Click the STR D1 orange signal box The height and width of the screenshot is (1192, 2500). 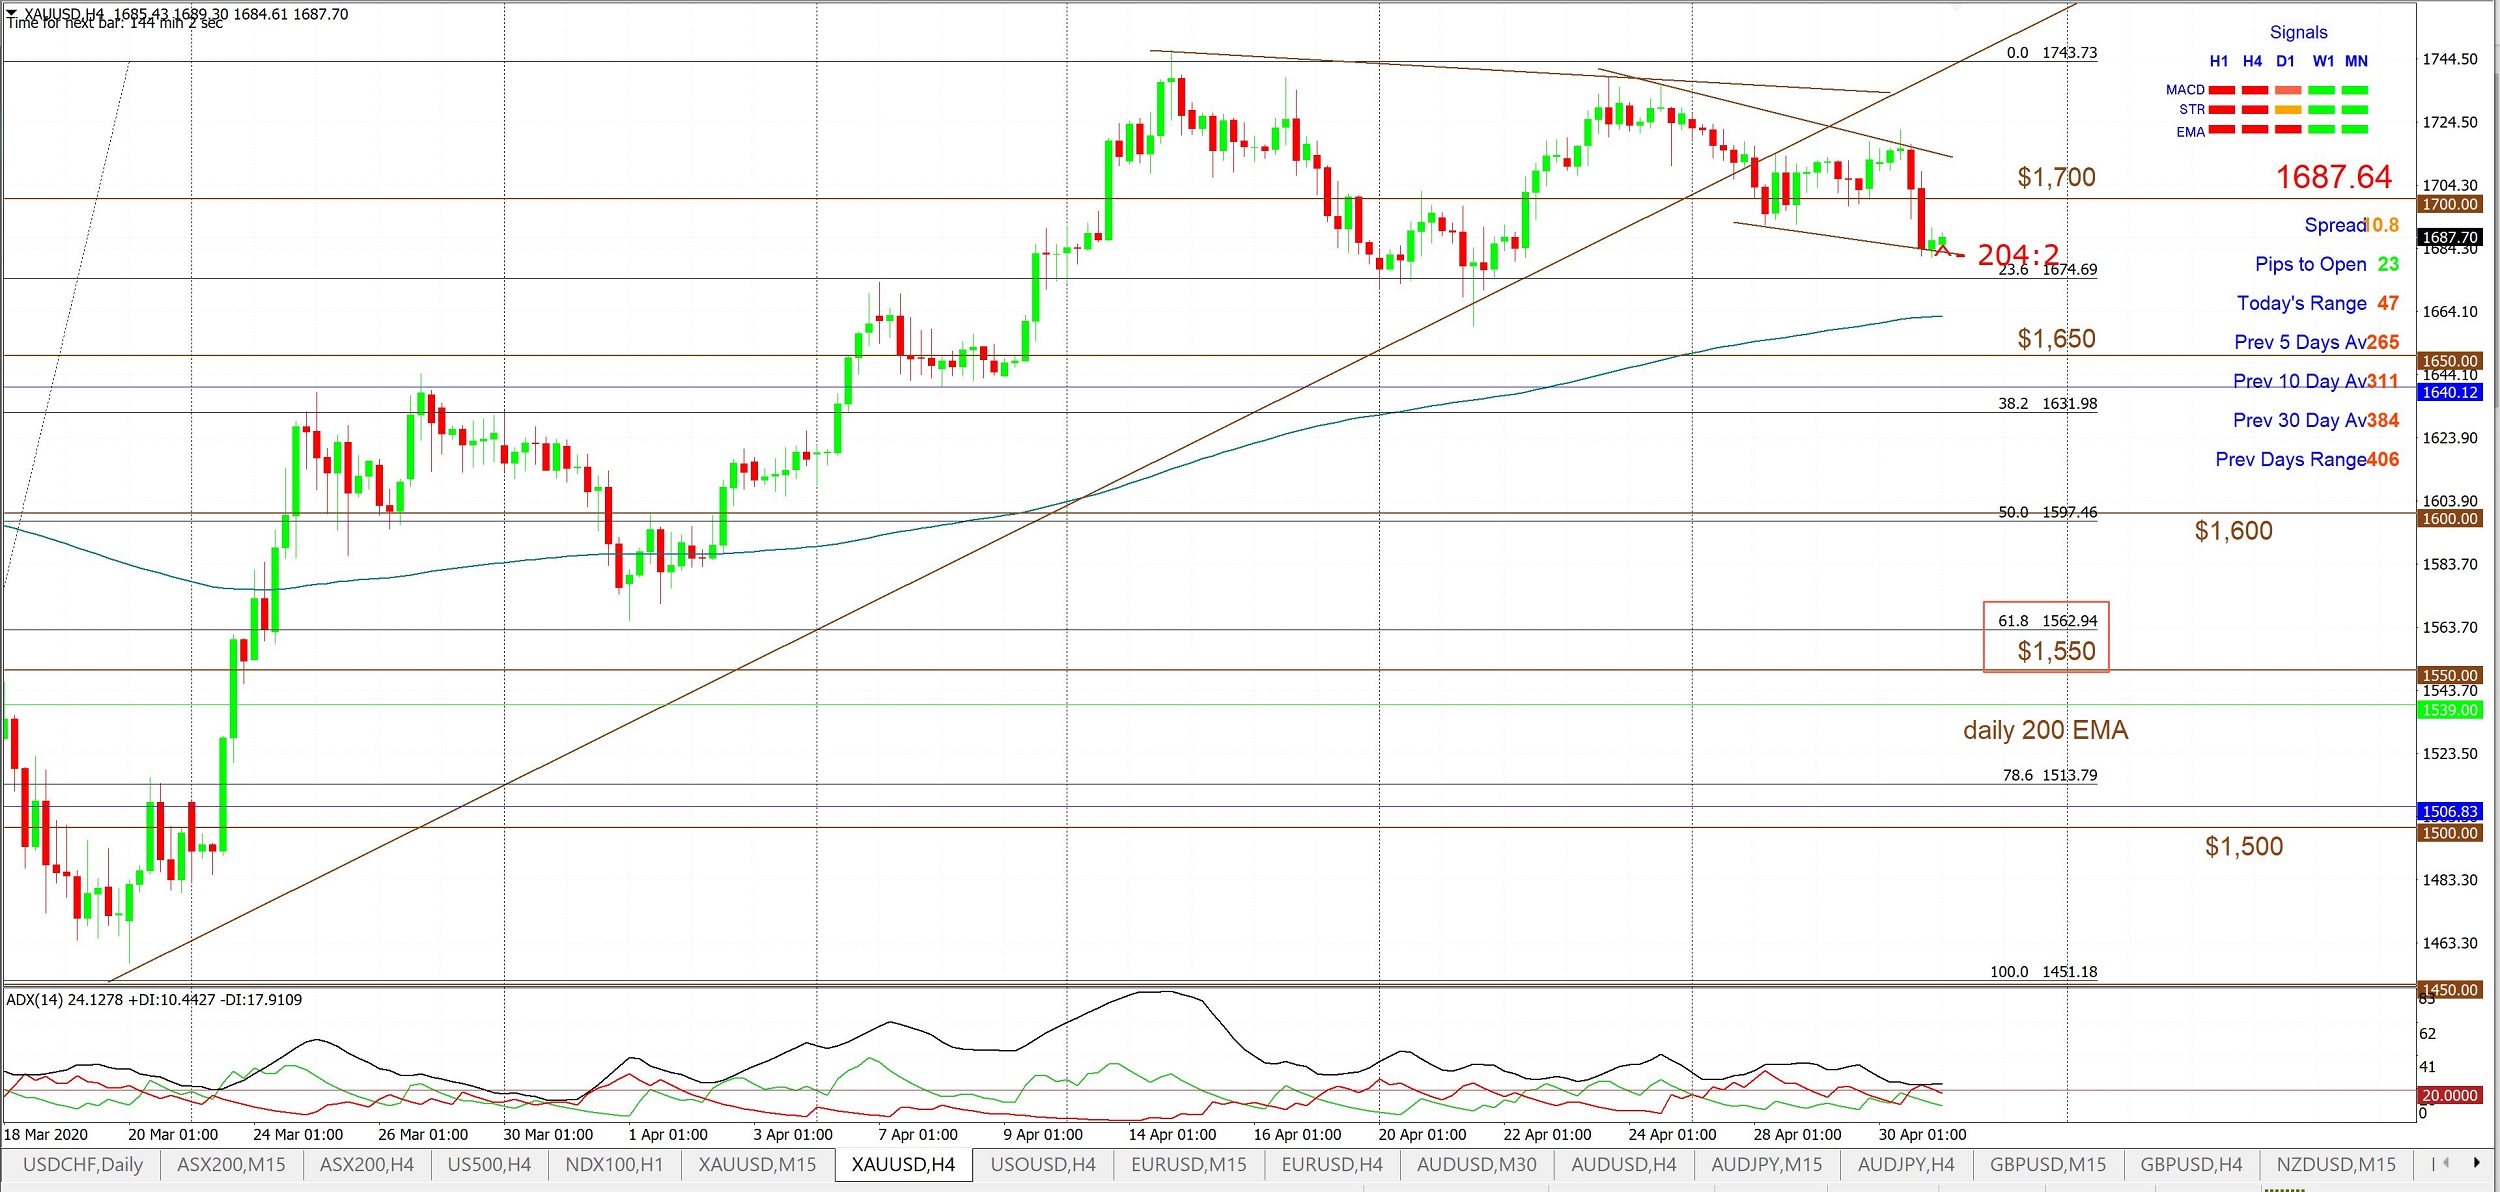tap(2288, 110)
